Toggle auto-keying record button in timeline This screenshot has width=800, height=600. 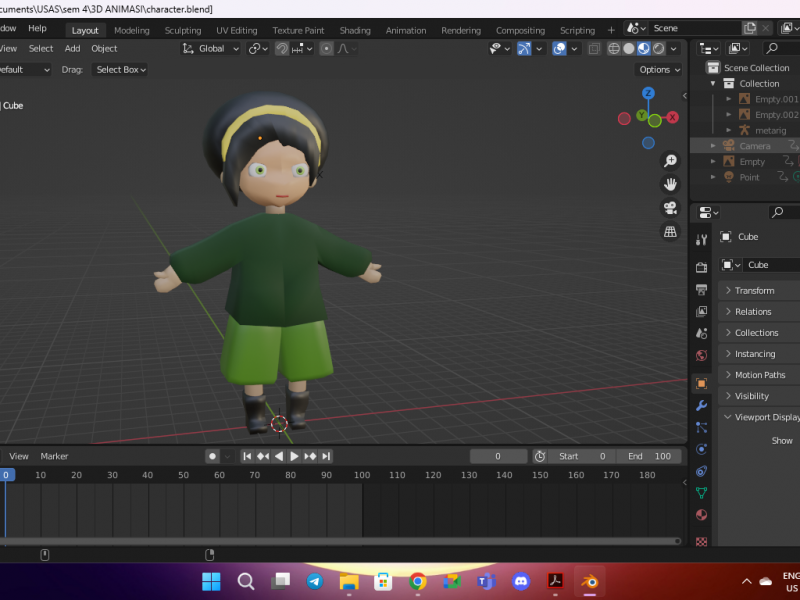coord(212,456)
